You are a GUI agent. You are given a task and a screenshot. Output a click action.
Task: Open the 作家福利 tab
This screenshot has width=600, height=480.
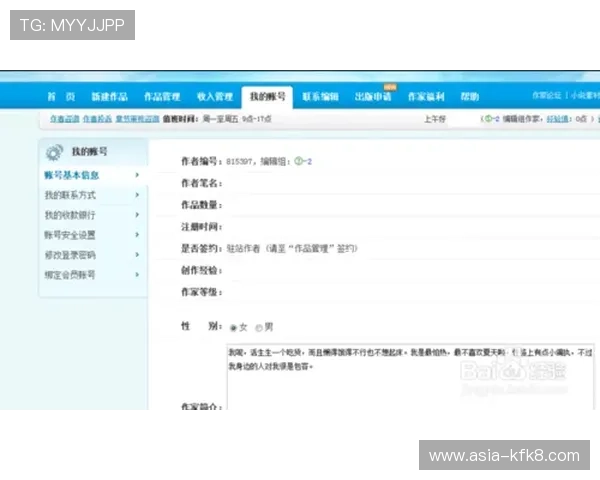click(x=426, y=96)
